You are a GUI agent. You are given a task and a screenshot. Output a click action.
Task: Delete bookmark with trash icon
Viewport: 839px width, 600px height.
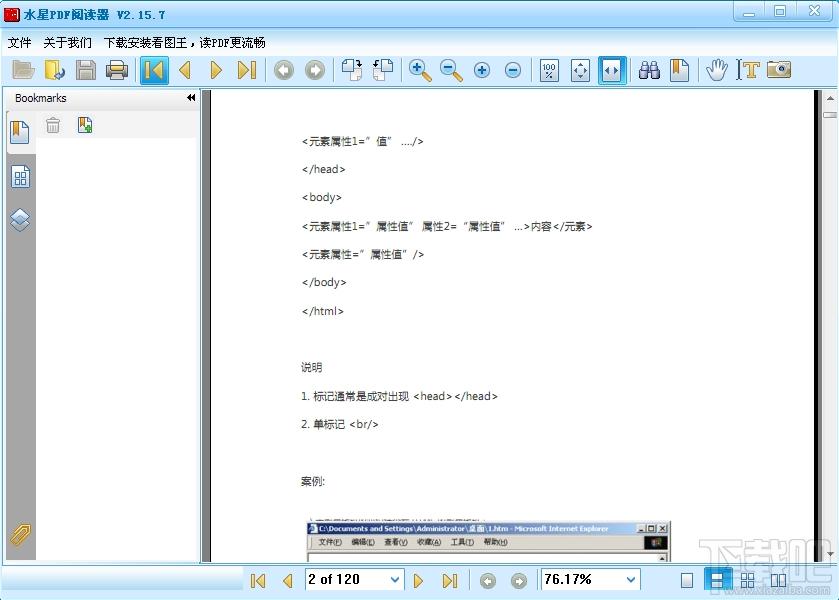[53, 126]
